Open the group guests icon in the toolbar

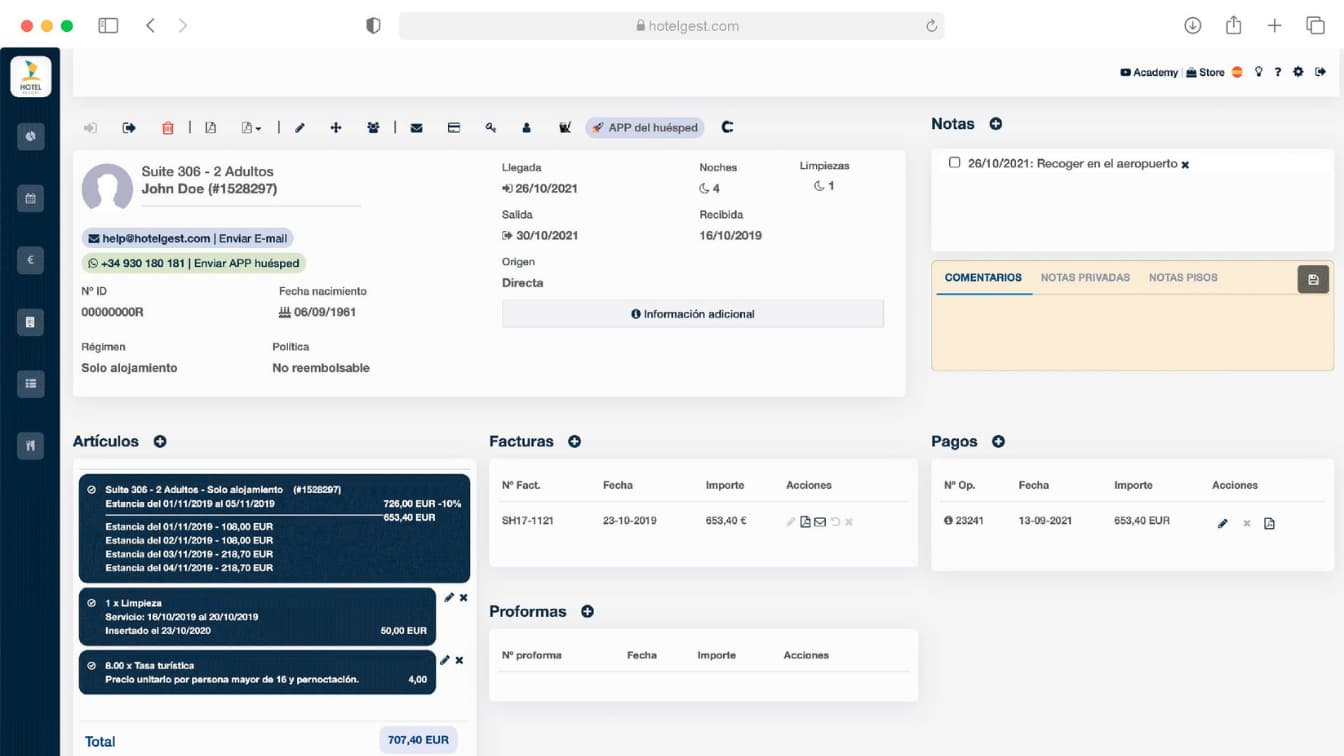[x=373, y=127]
